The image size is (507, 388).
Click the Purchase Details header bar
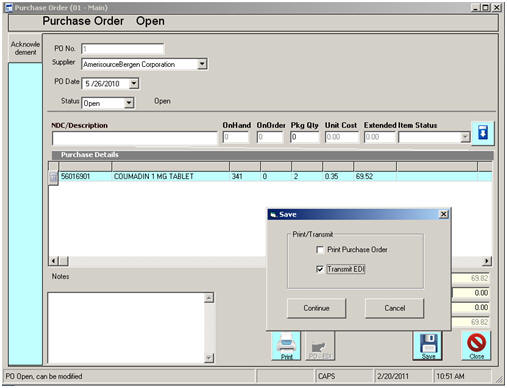tap(272, 155)
